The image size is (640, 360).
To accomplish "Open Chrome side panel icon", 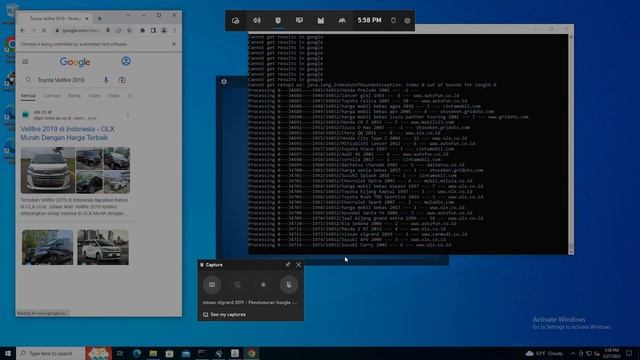I will point(153,30).
